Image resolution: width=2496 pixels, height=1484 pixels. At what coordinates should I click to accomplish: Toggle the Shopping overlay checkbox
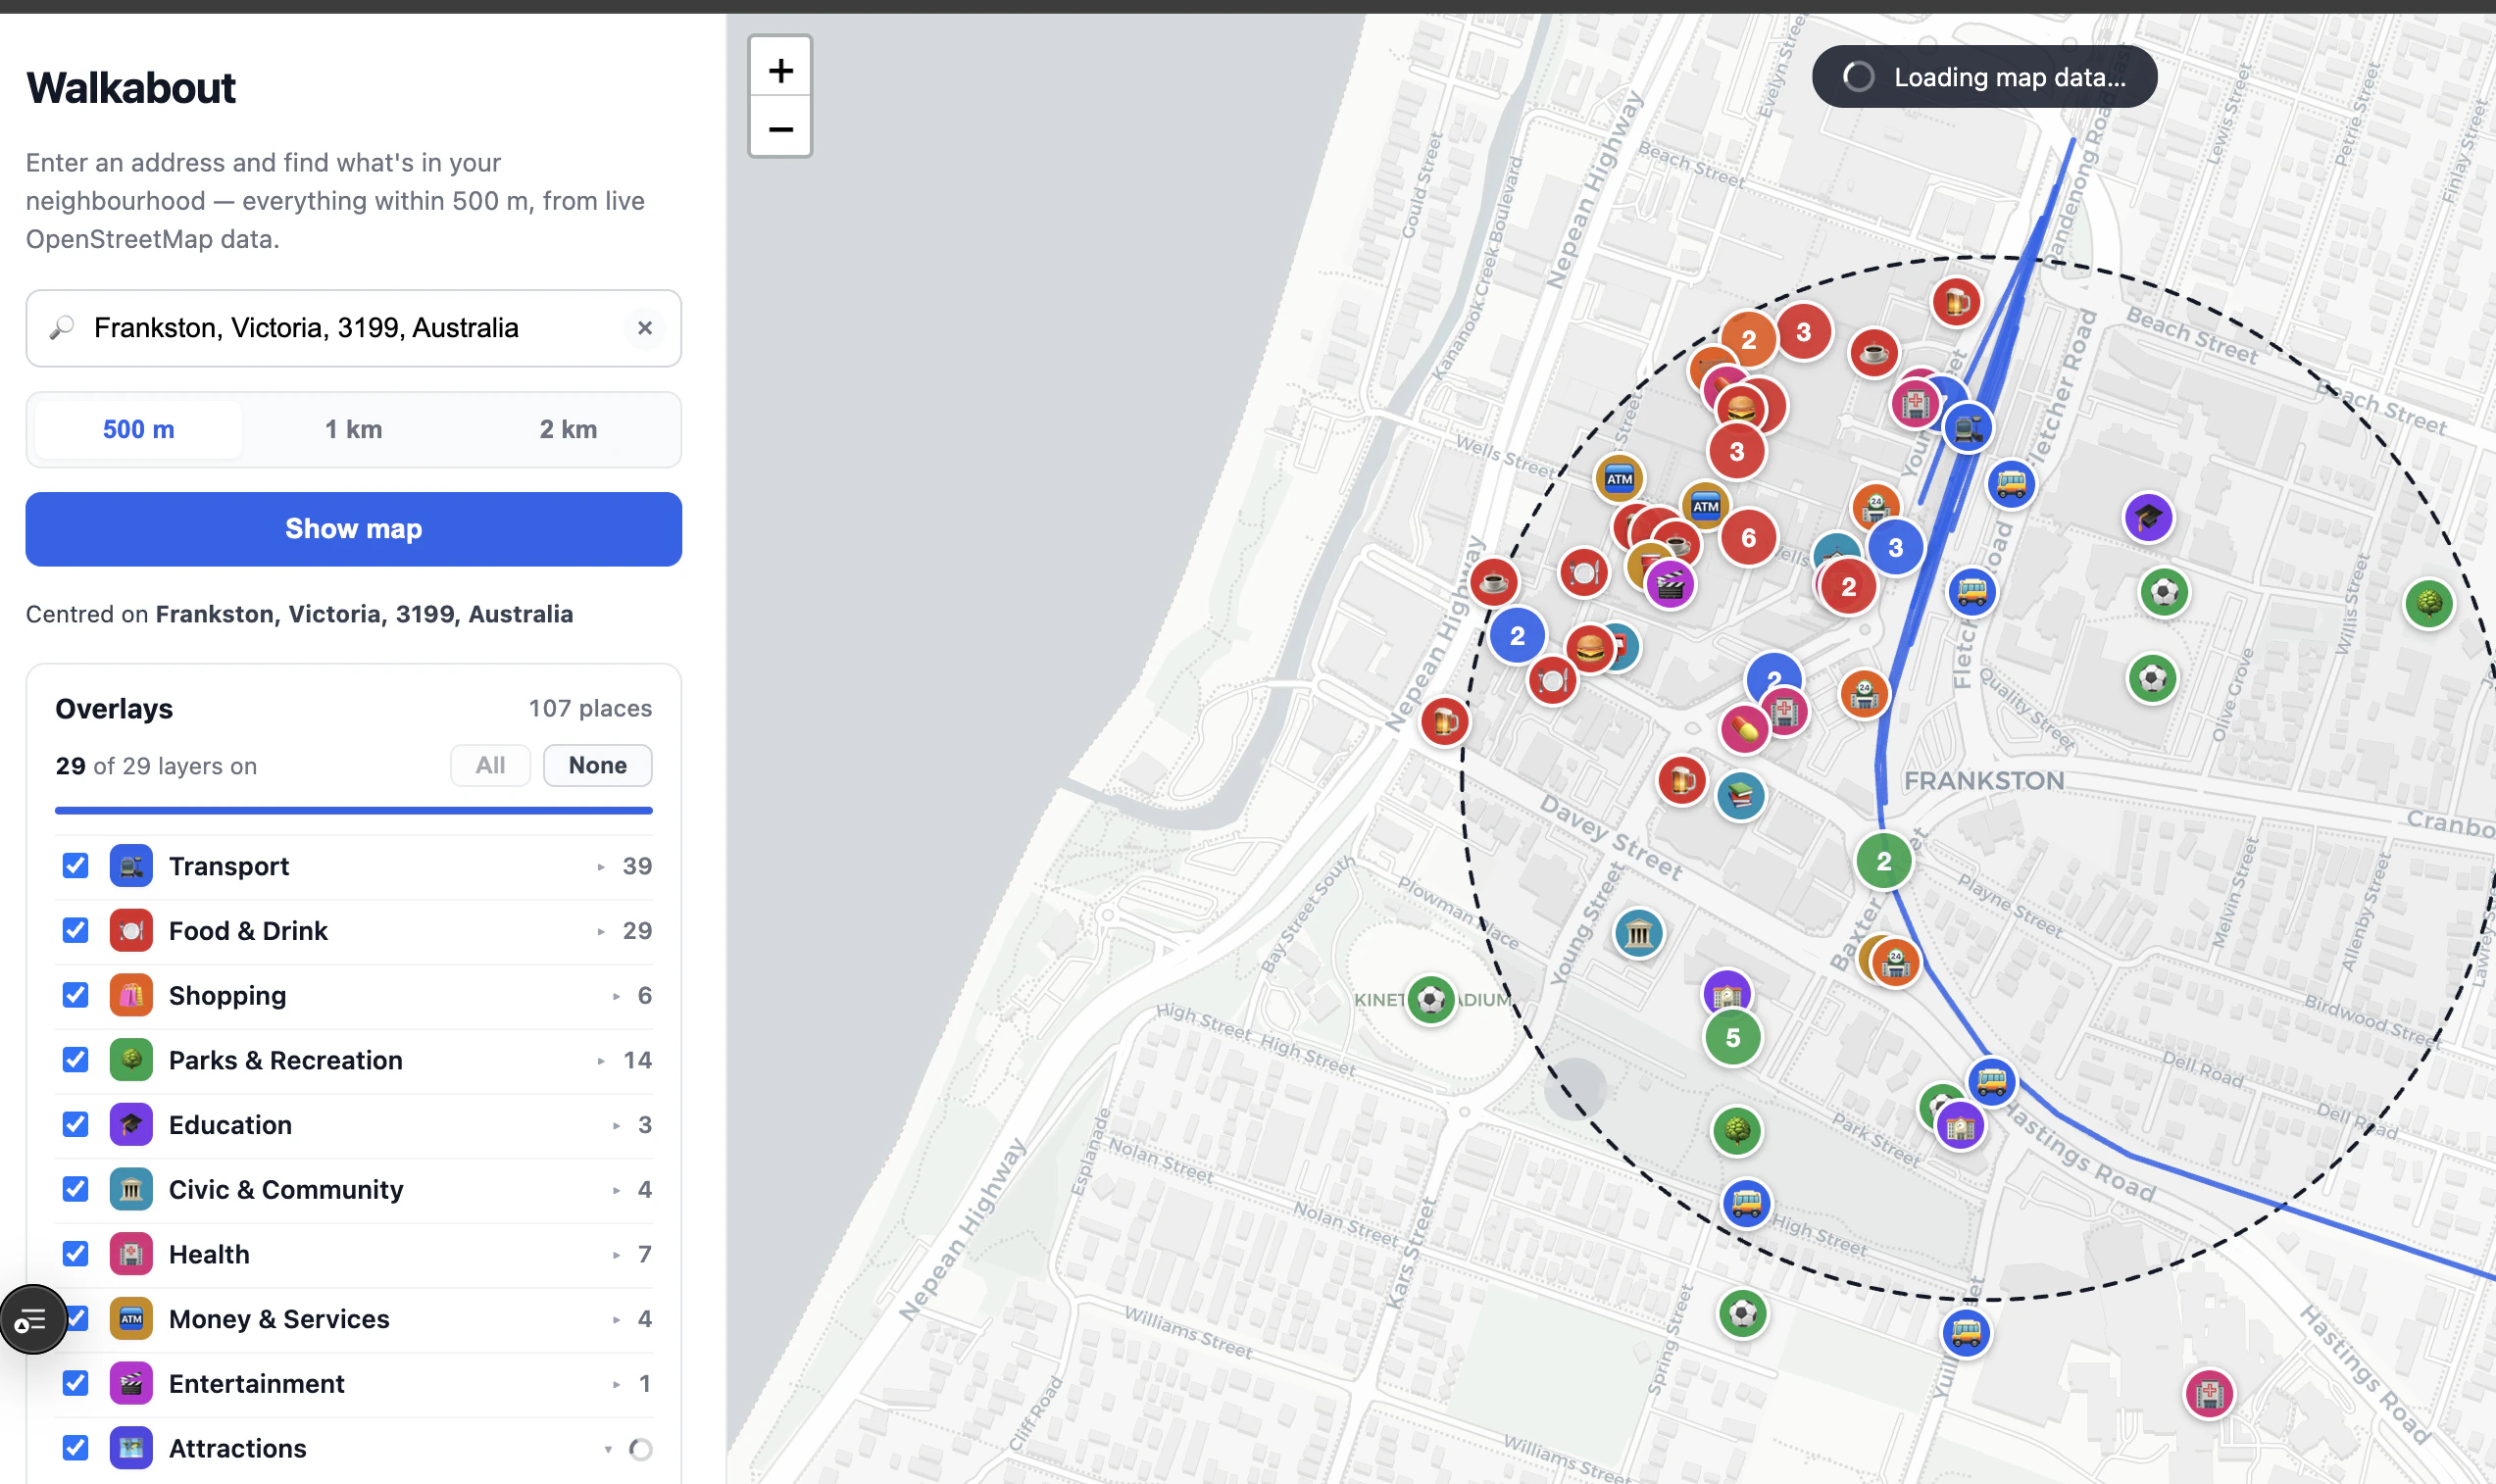(75, 995)
